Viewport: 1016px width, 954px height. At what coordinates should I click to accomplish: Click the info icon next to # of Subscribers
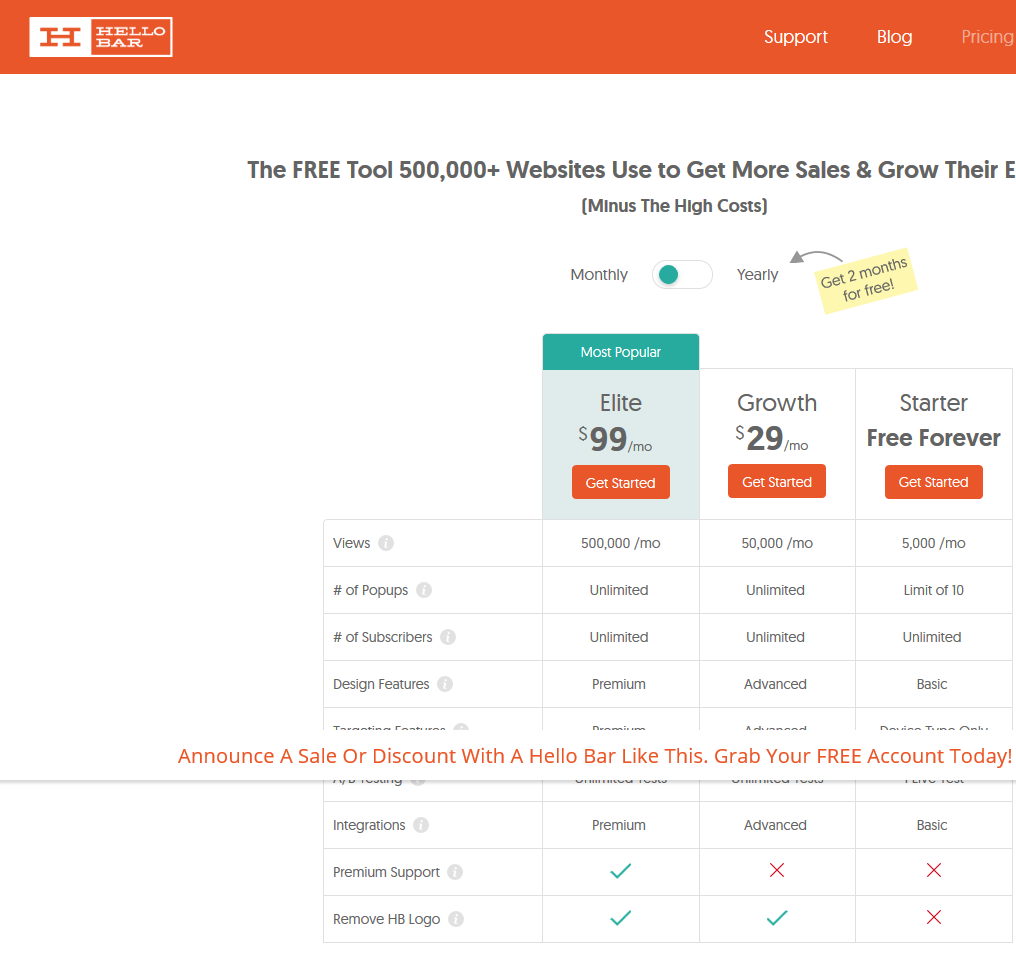point(447,637)
